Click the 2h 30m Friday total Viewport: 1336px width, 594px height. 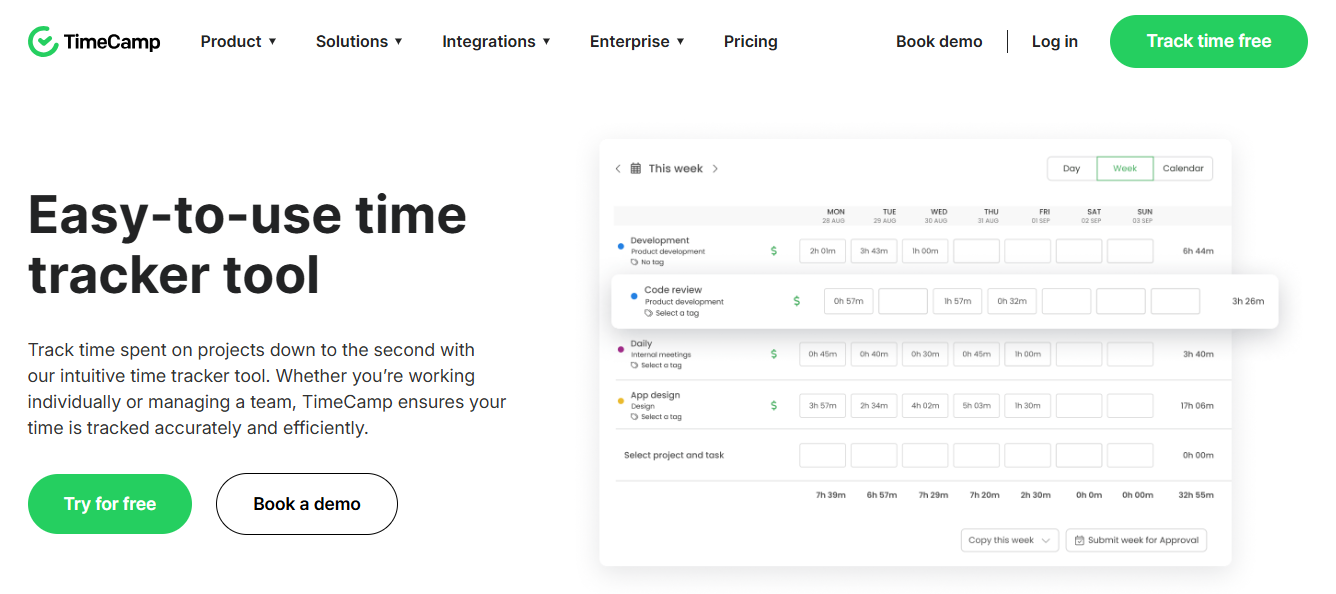pos(1034,495)
